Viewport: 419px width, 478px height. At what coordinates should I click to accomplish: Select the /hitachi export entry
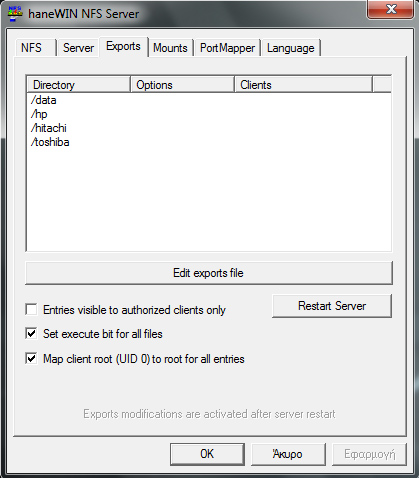49,128
